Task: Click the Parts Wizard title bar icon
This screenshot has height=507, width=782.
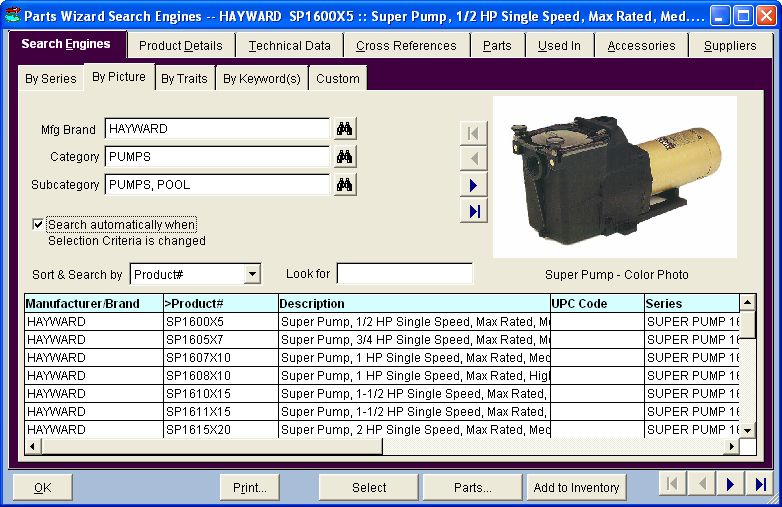Action: coord(12,15)
